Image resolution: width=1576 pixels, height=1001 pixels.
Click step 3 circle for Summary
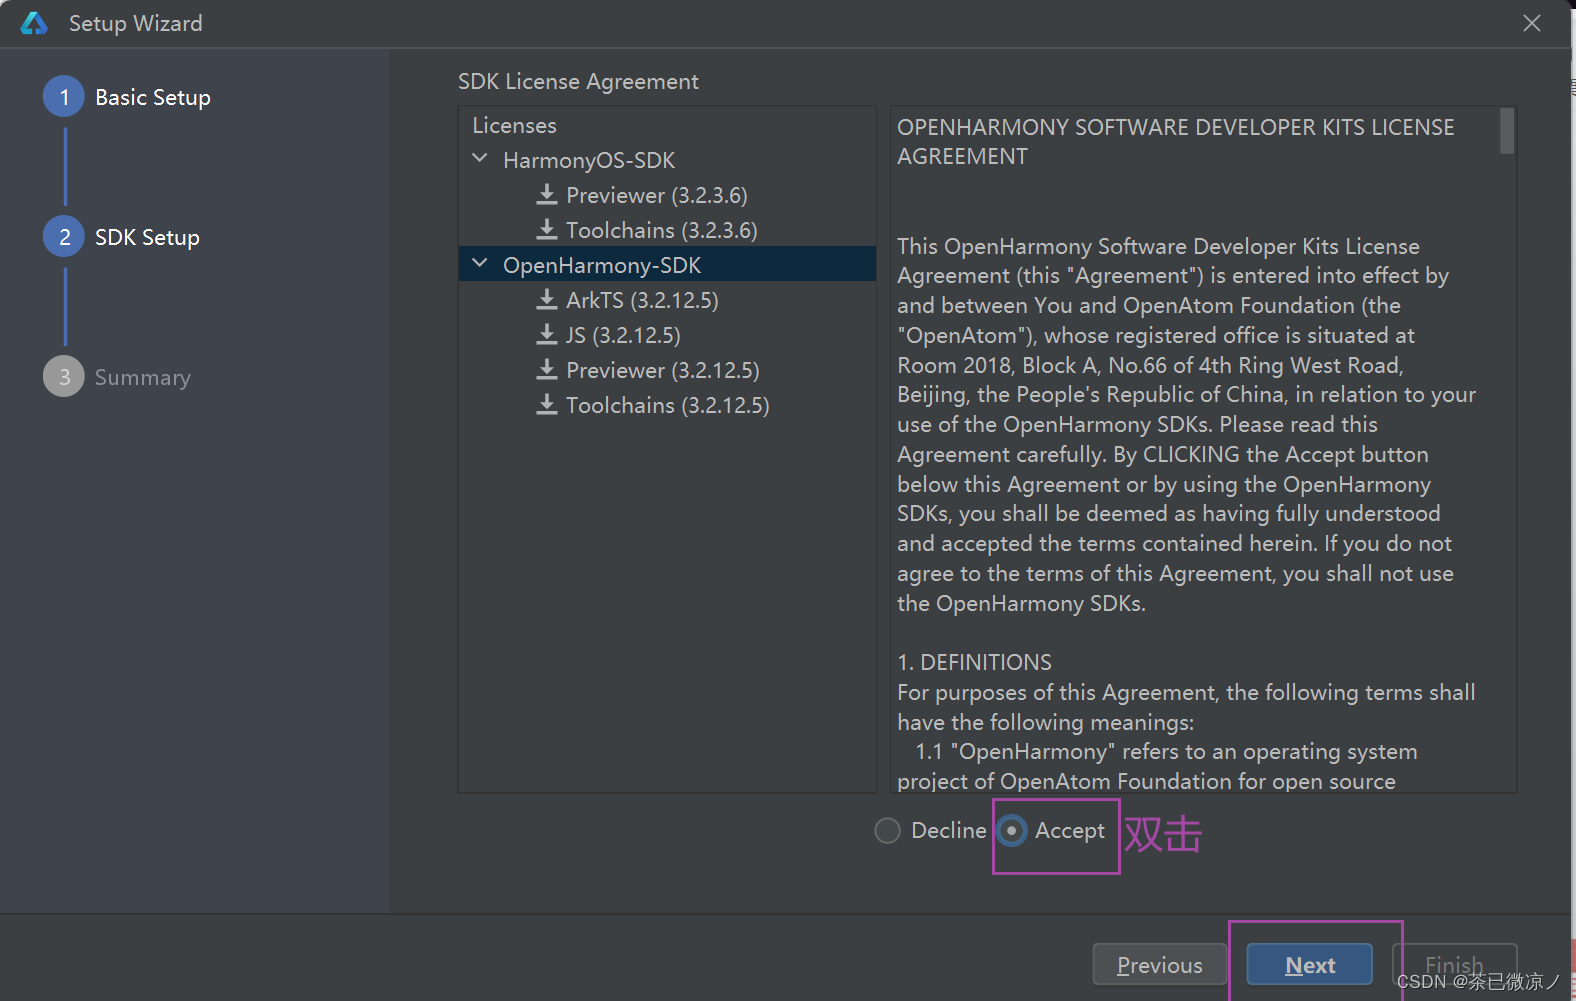tap(64, 377)
